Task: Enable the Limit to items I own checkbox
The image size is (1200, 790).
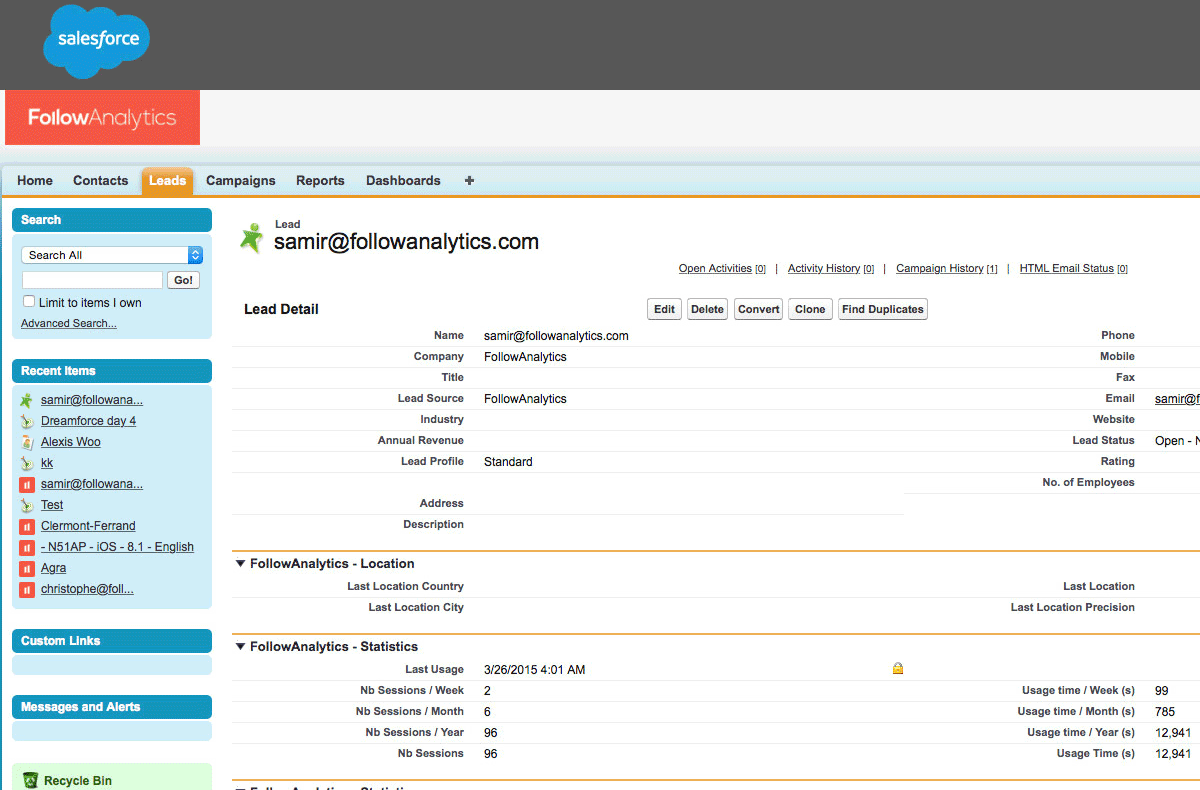Action: (29, 302)
